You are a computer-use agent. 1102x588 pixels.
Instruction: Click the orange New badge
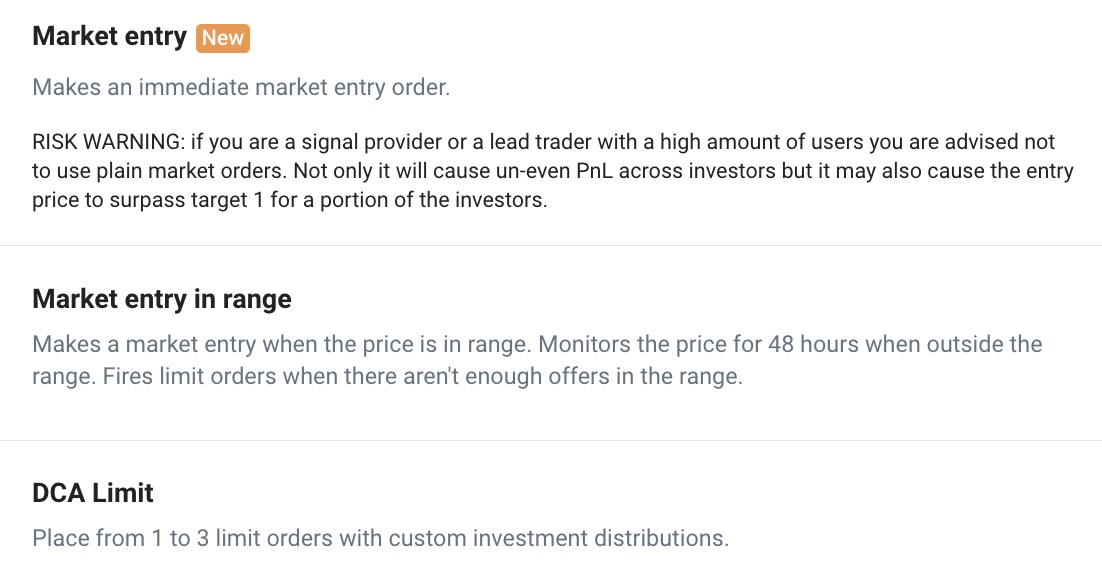point(222,38)
